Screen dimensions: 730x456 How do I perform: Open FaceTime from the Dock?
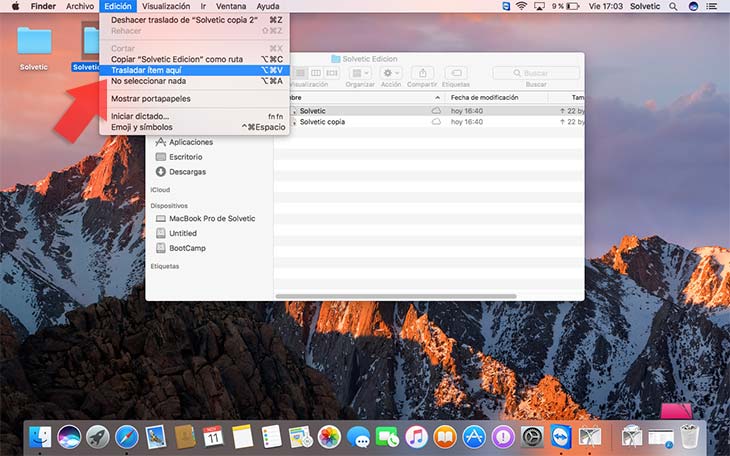tap(387, 437)
